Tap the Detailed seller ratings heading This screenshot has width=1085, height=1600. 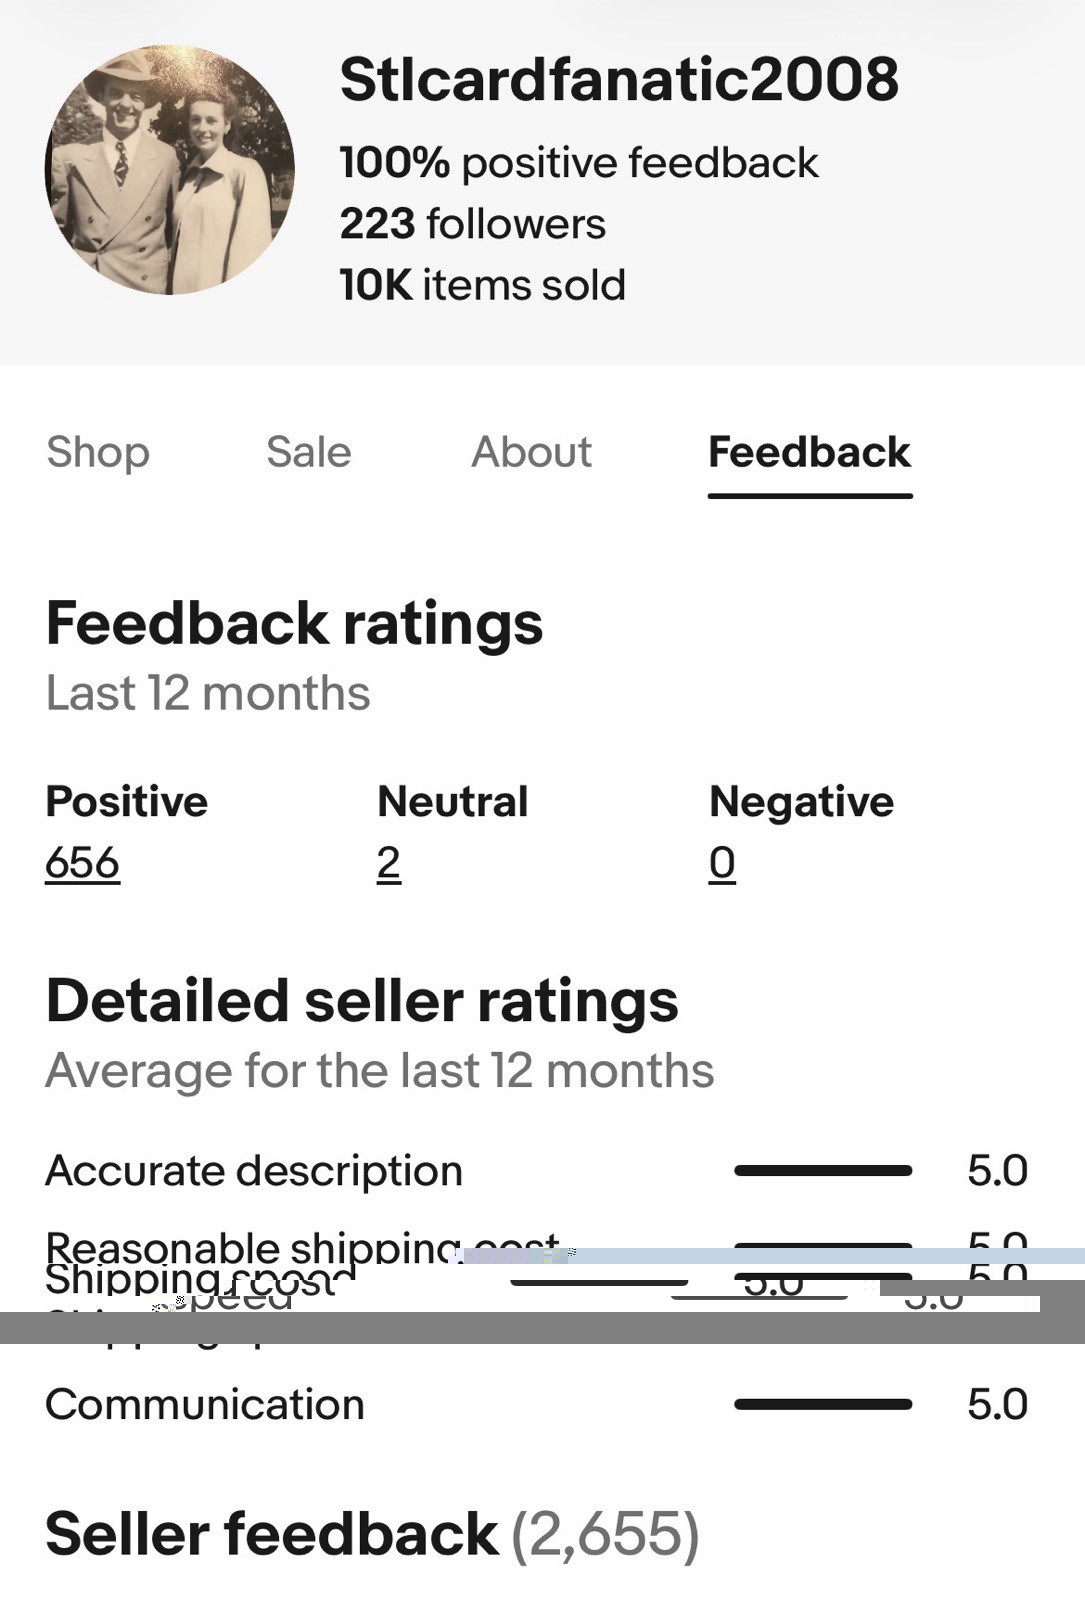[x=362, y=1001]
